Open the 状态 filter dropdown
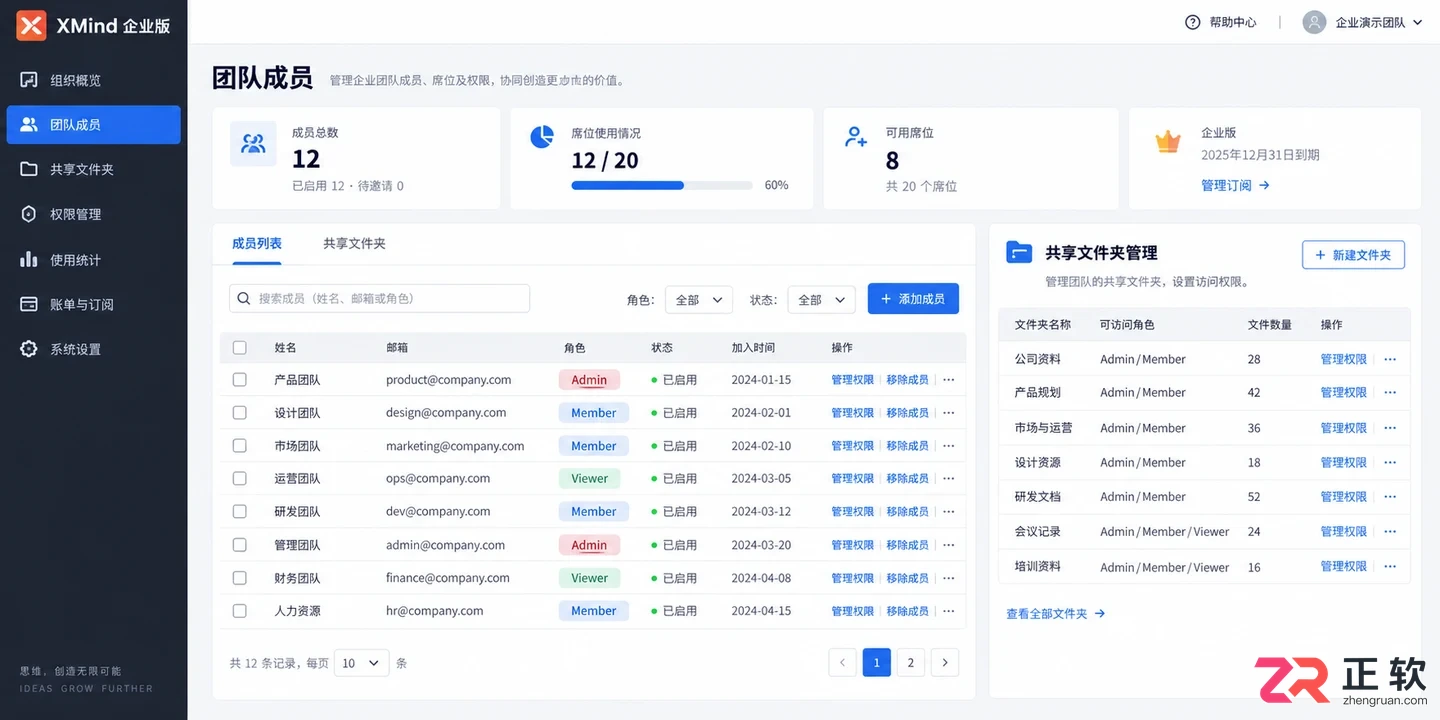Image resolution: width=1440 pixels, height=720 pixels. point(822,300)
